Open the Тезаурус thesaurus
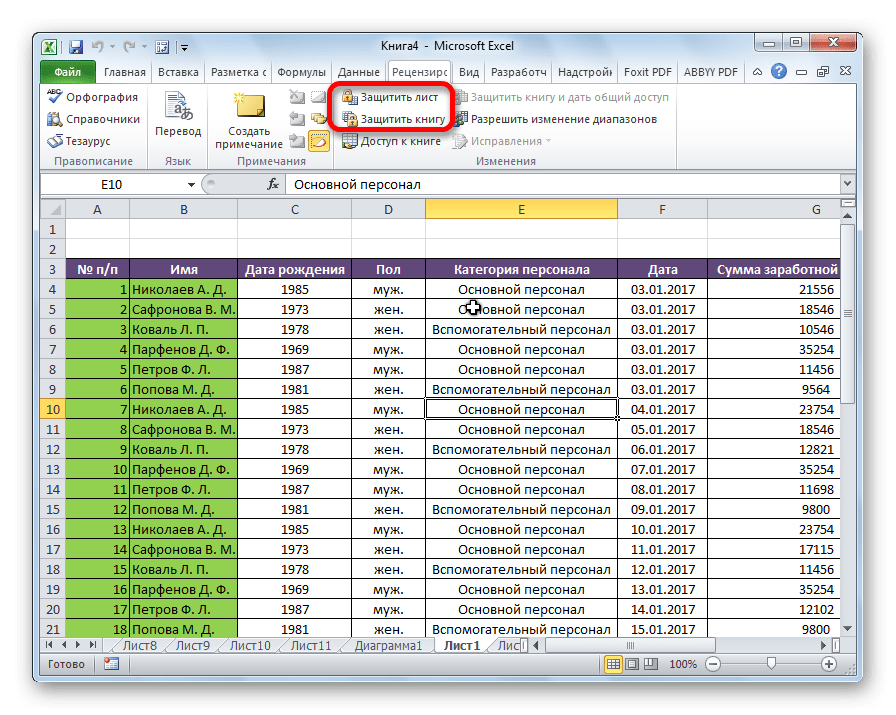The width and height of the screenshot is (896, 715). coord(79,141)
